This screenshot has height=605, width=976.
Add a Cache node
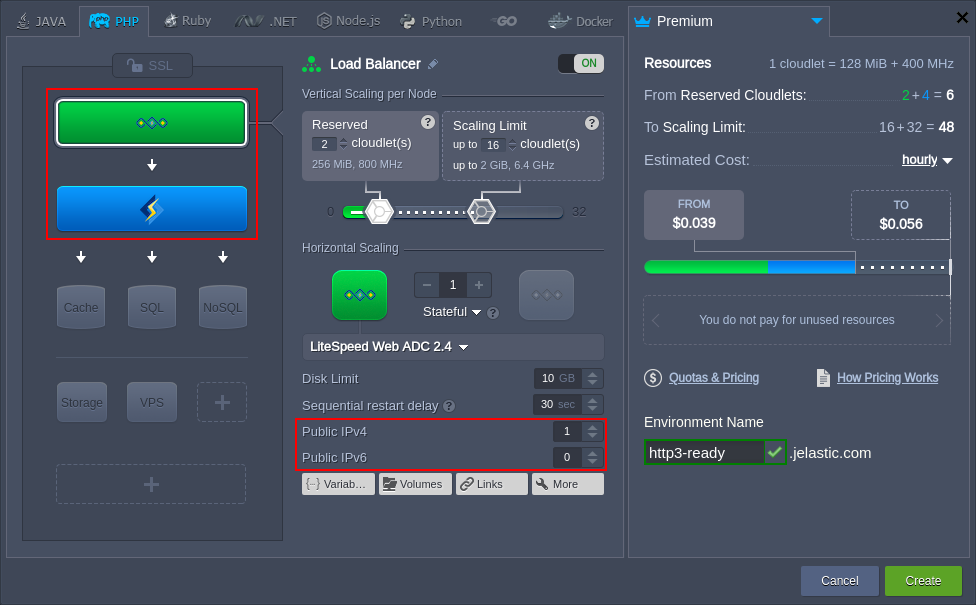click(x=81, y=307)
